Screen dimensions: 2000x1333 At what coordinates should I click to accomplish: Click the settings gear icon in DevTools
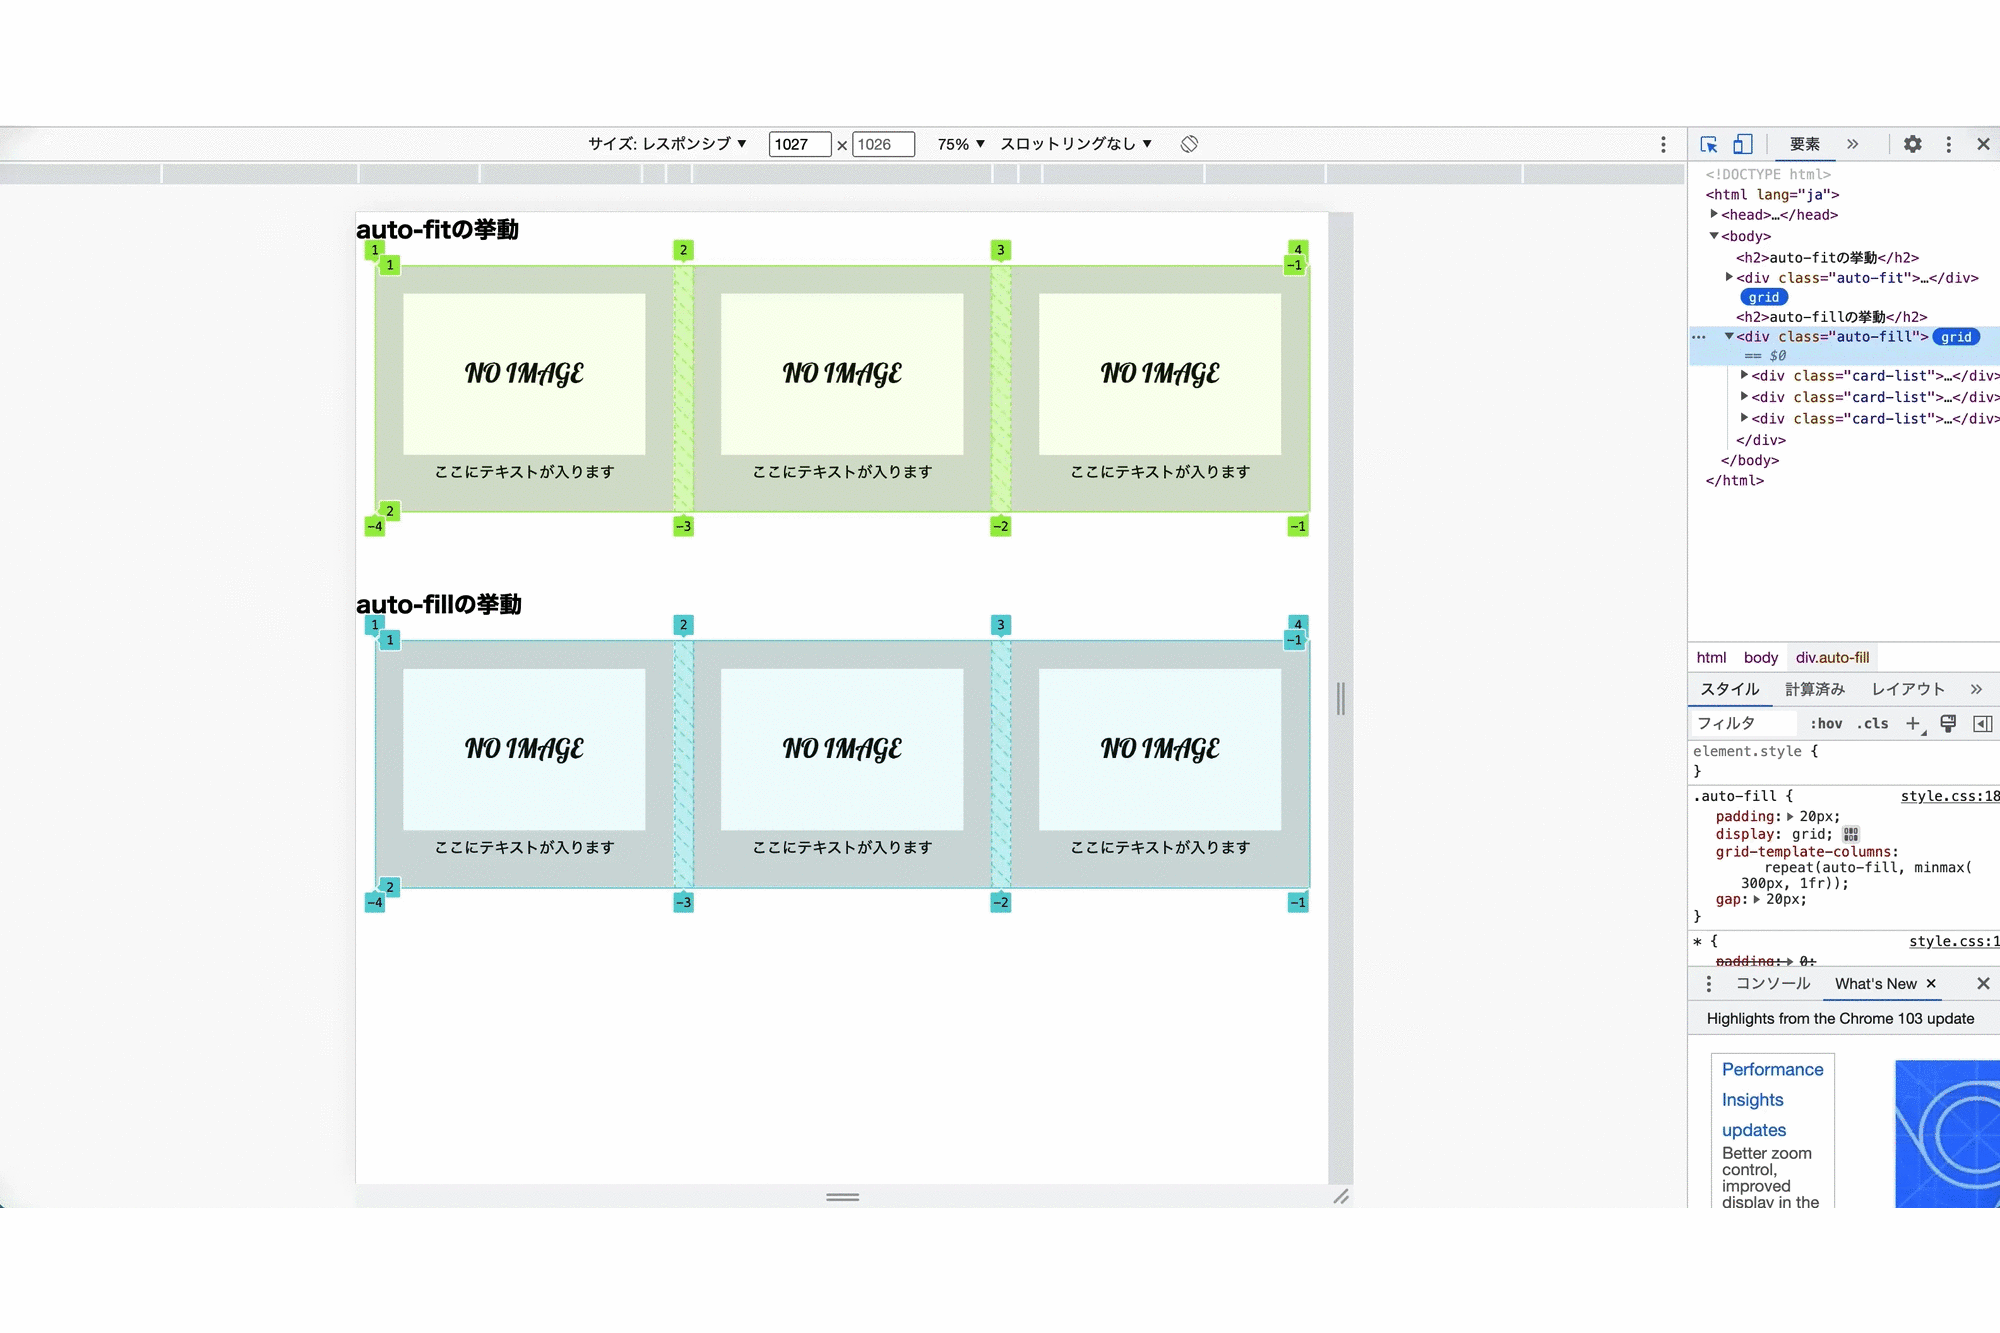click(x=1911, y=144)
